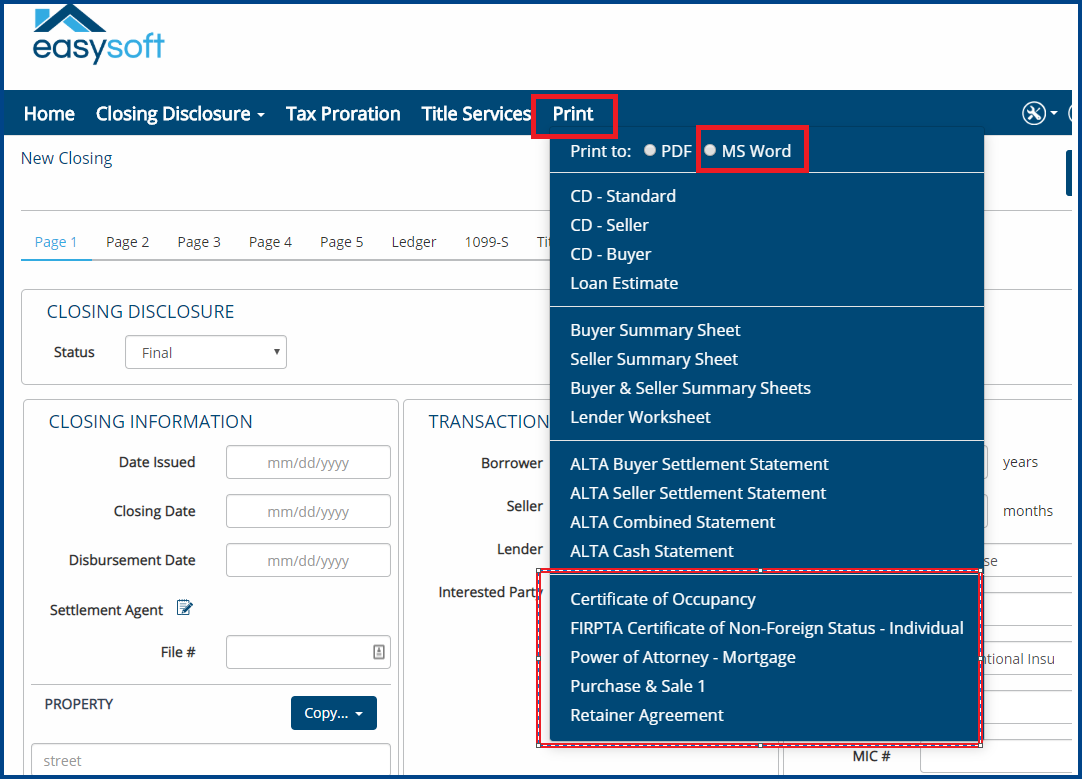Choose Buyer & Seller Summary Sheets
Screen dimensions: 1082x779
coord(690,388)
